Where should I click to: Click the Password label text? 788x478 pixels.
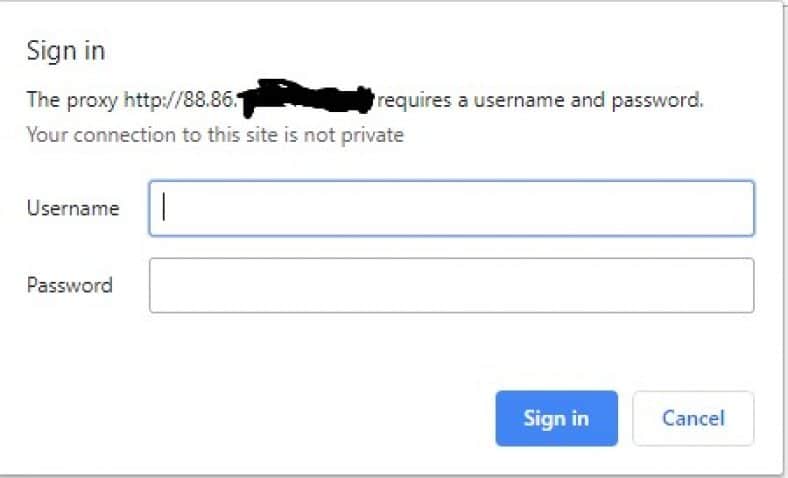click(70, 285)
